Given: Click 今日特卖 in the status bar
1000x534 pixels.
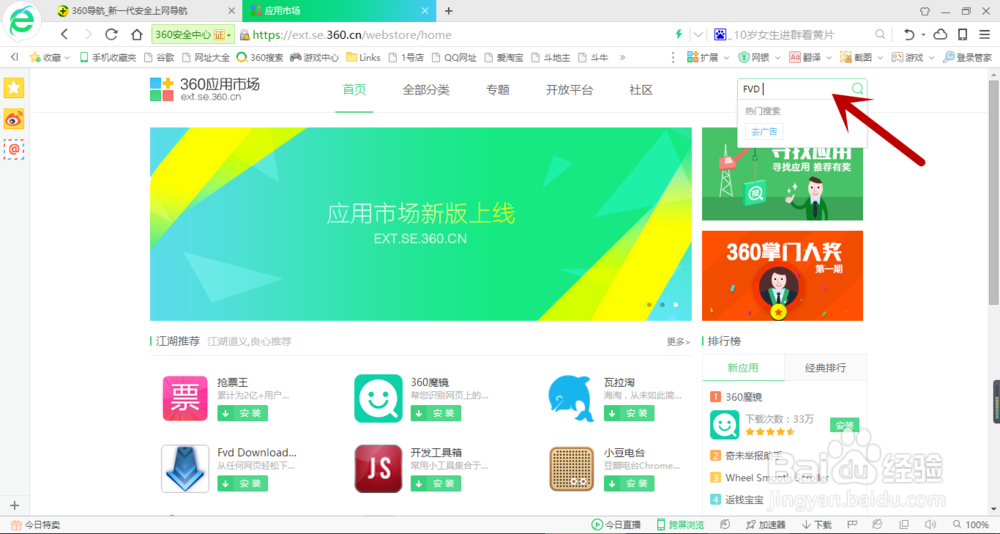Looking at the screenshot, I should 35,524.
